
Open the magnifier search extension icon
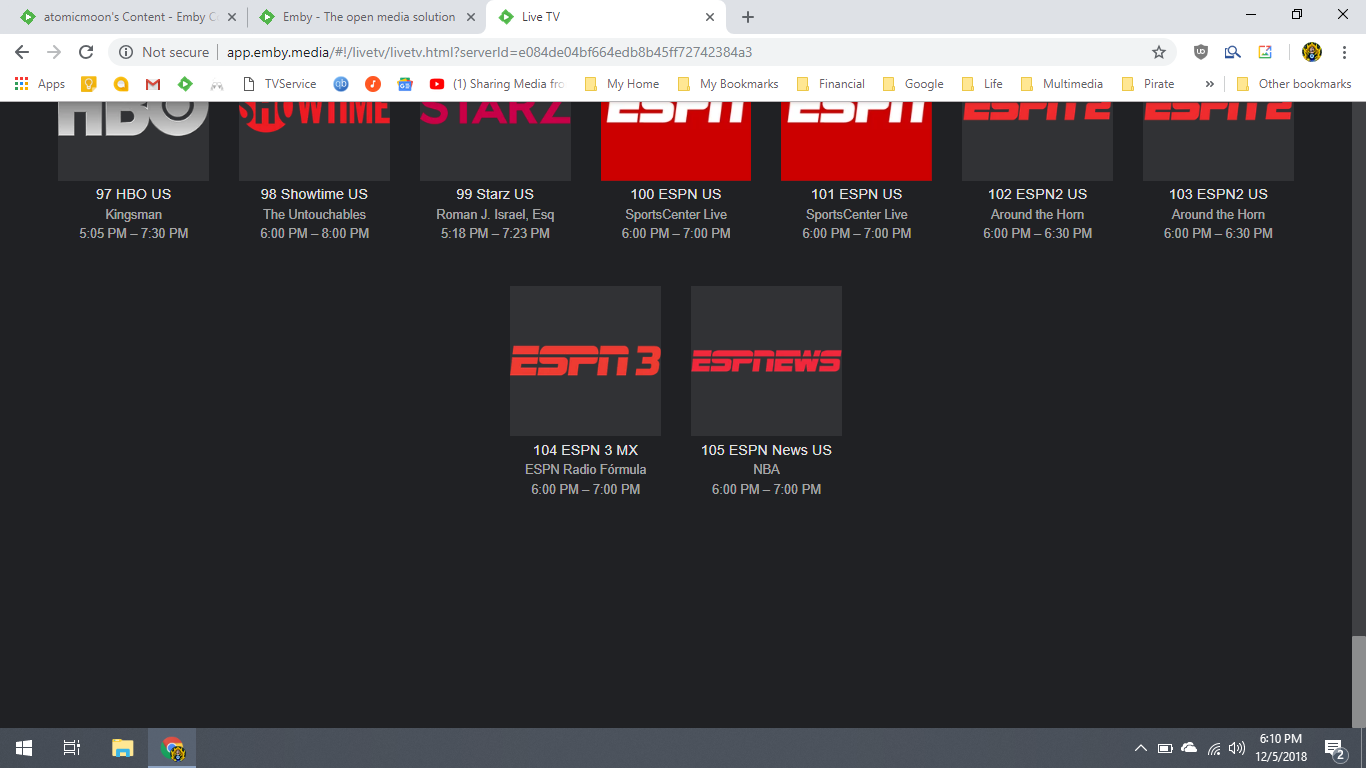tap(1233, 52)
